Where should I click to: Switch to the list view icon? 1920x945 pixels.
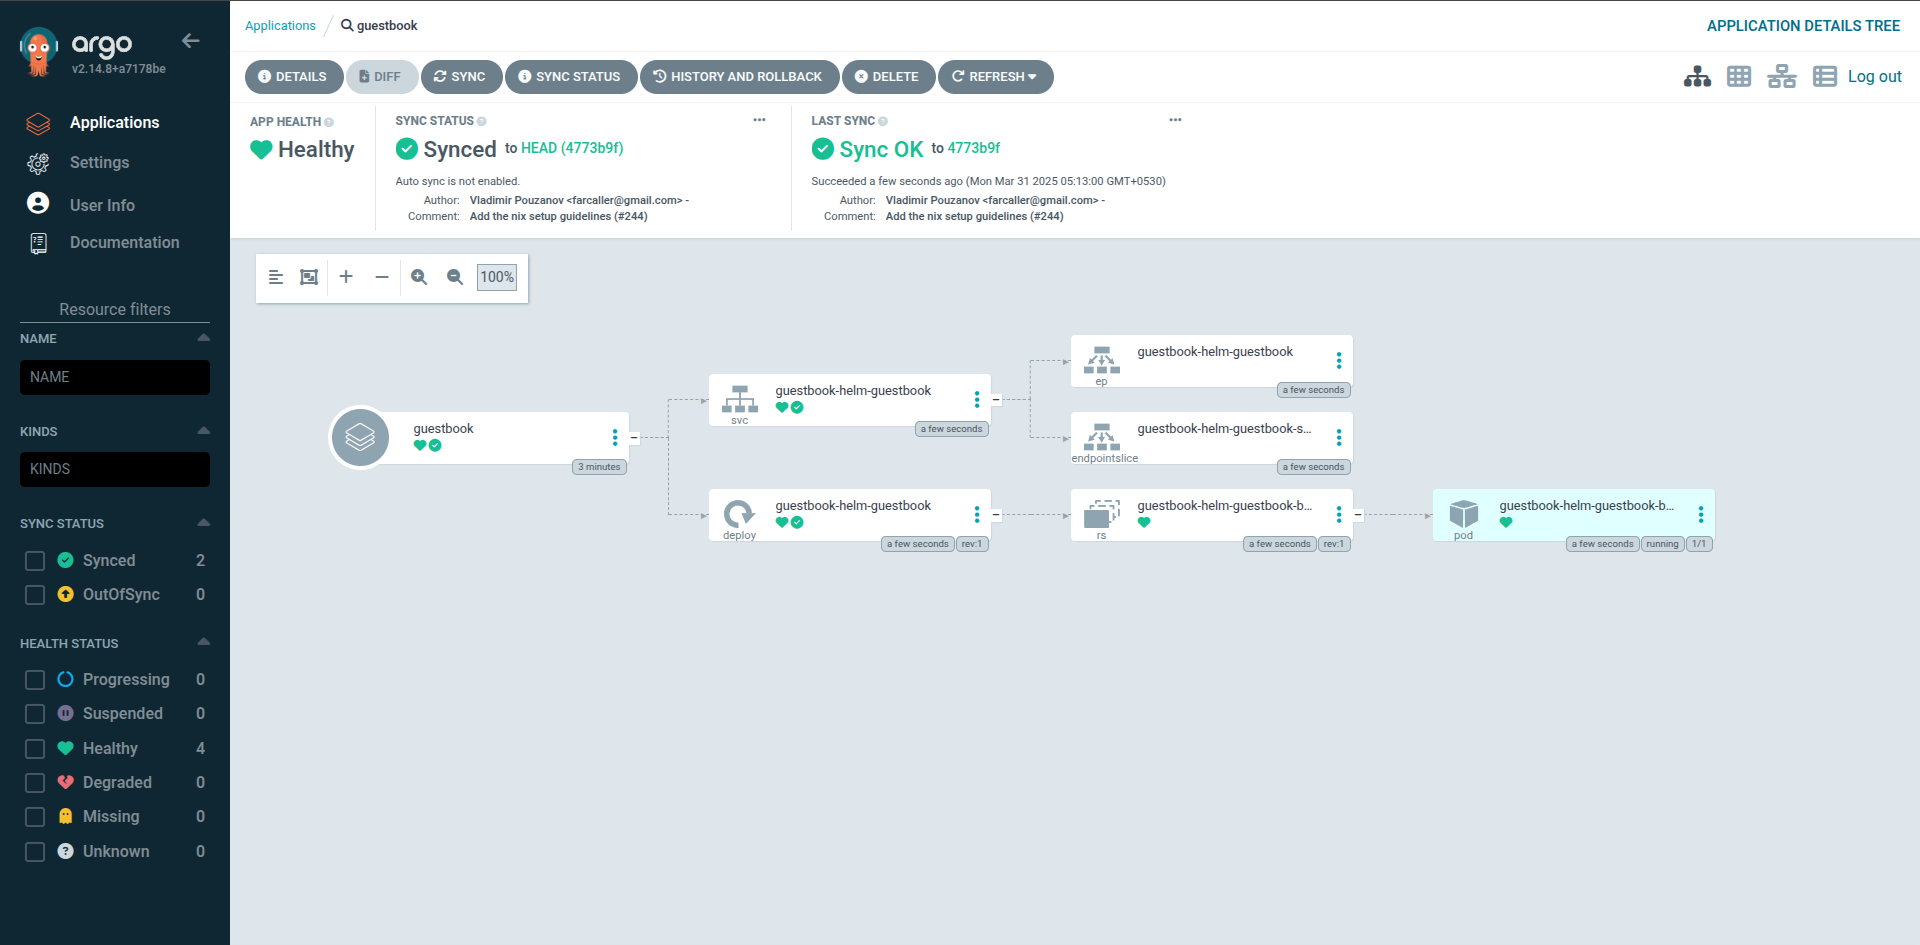click(x=1825, y=77)
